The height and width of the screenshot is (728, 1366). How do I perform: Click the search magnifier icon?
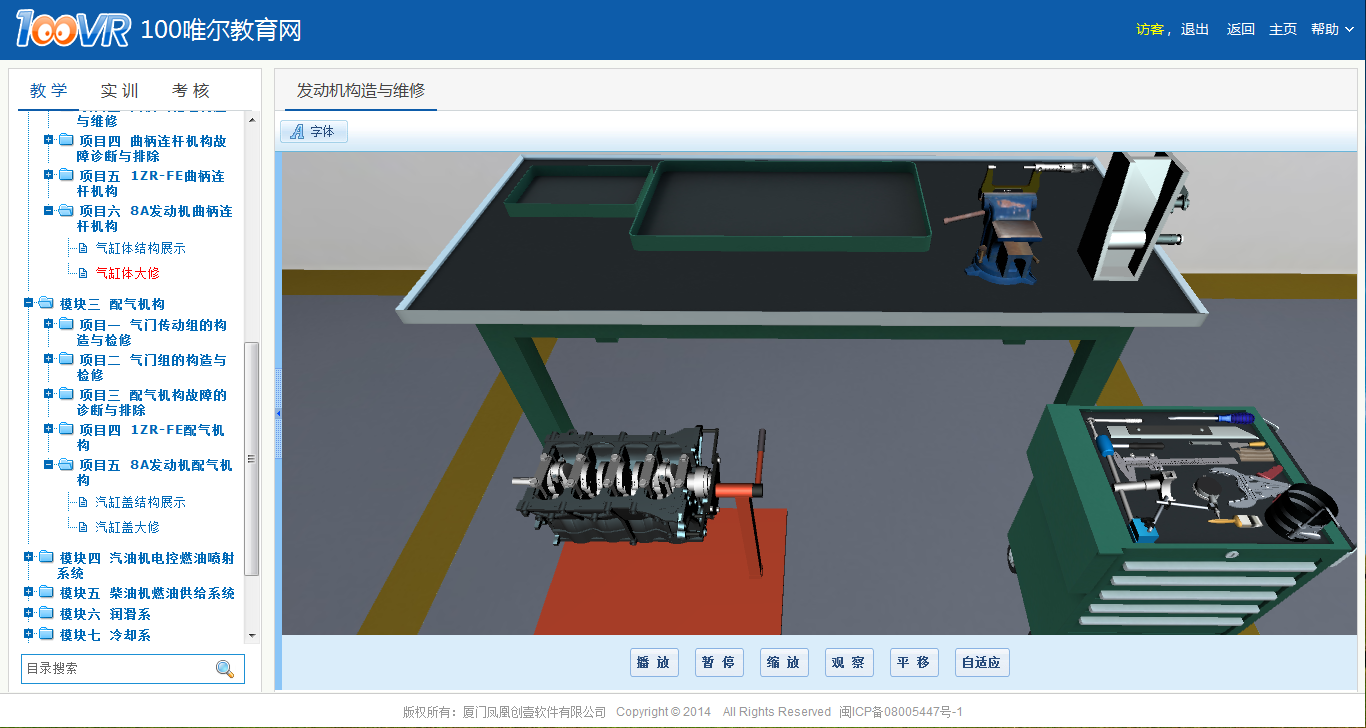[225, 669]
